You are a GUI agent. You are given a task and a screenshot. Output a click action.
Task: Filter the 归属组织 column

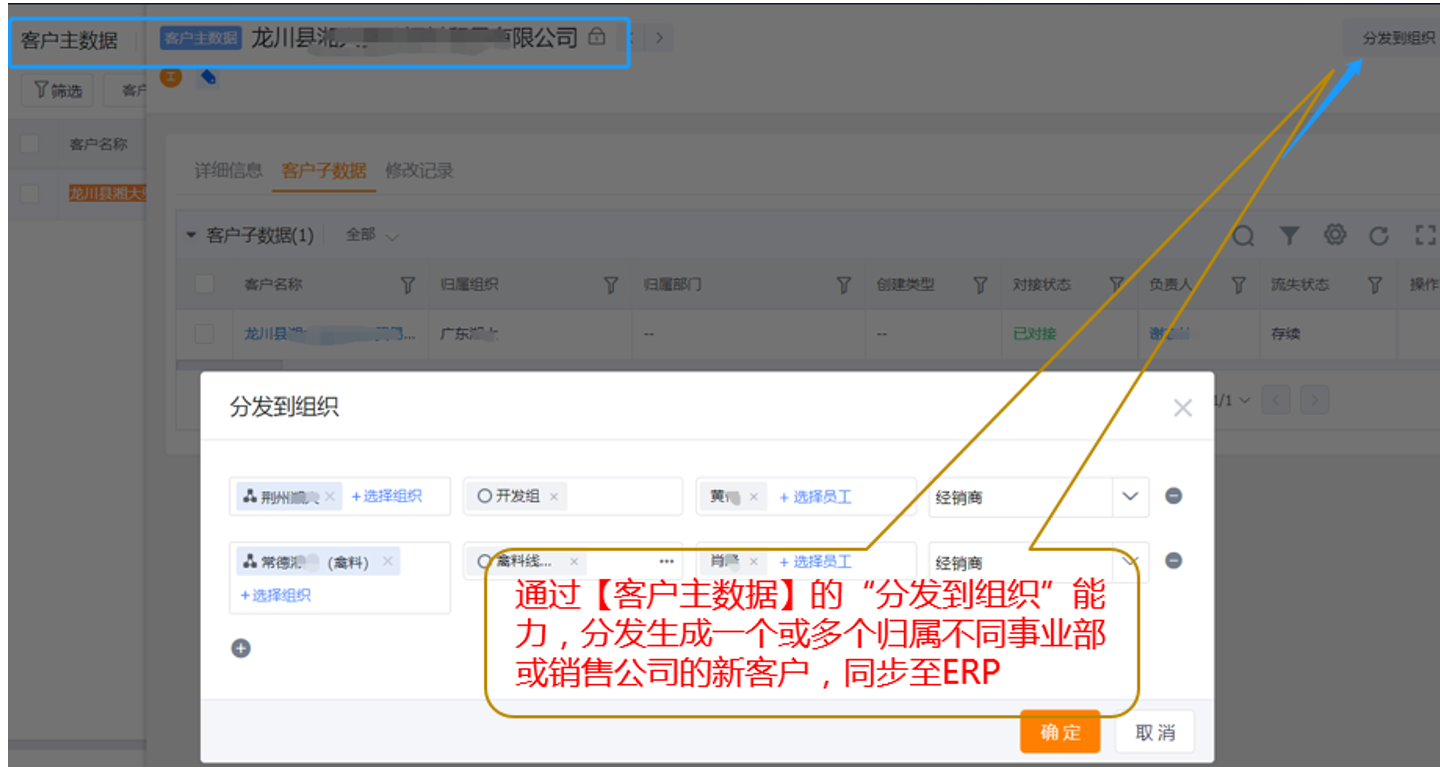click(x=611, y=285)
